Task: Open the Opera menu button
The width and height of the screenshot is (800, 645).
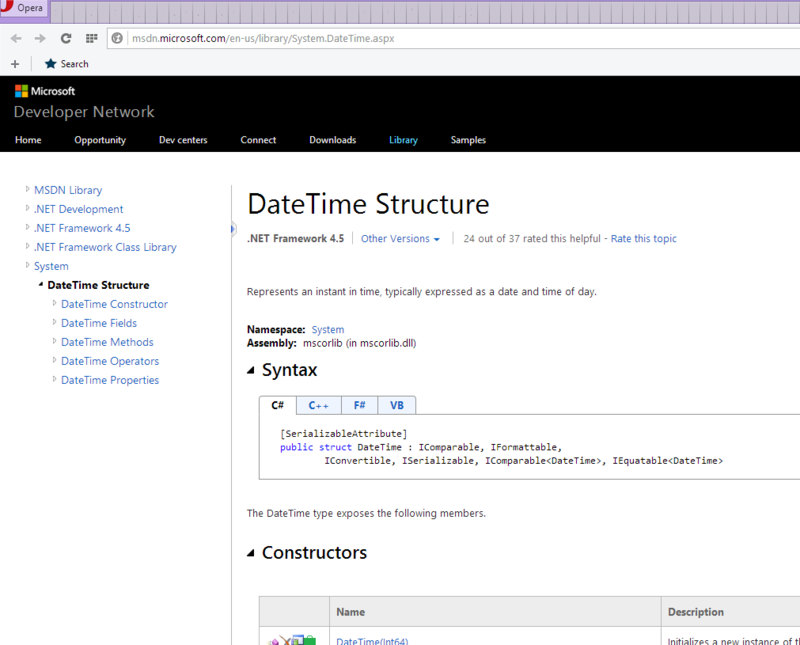Action: coord(23,8)
